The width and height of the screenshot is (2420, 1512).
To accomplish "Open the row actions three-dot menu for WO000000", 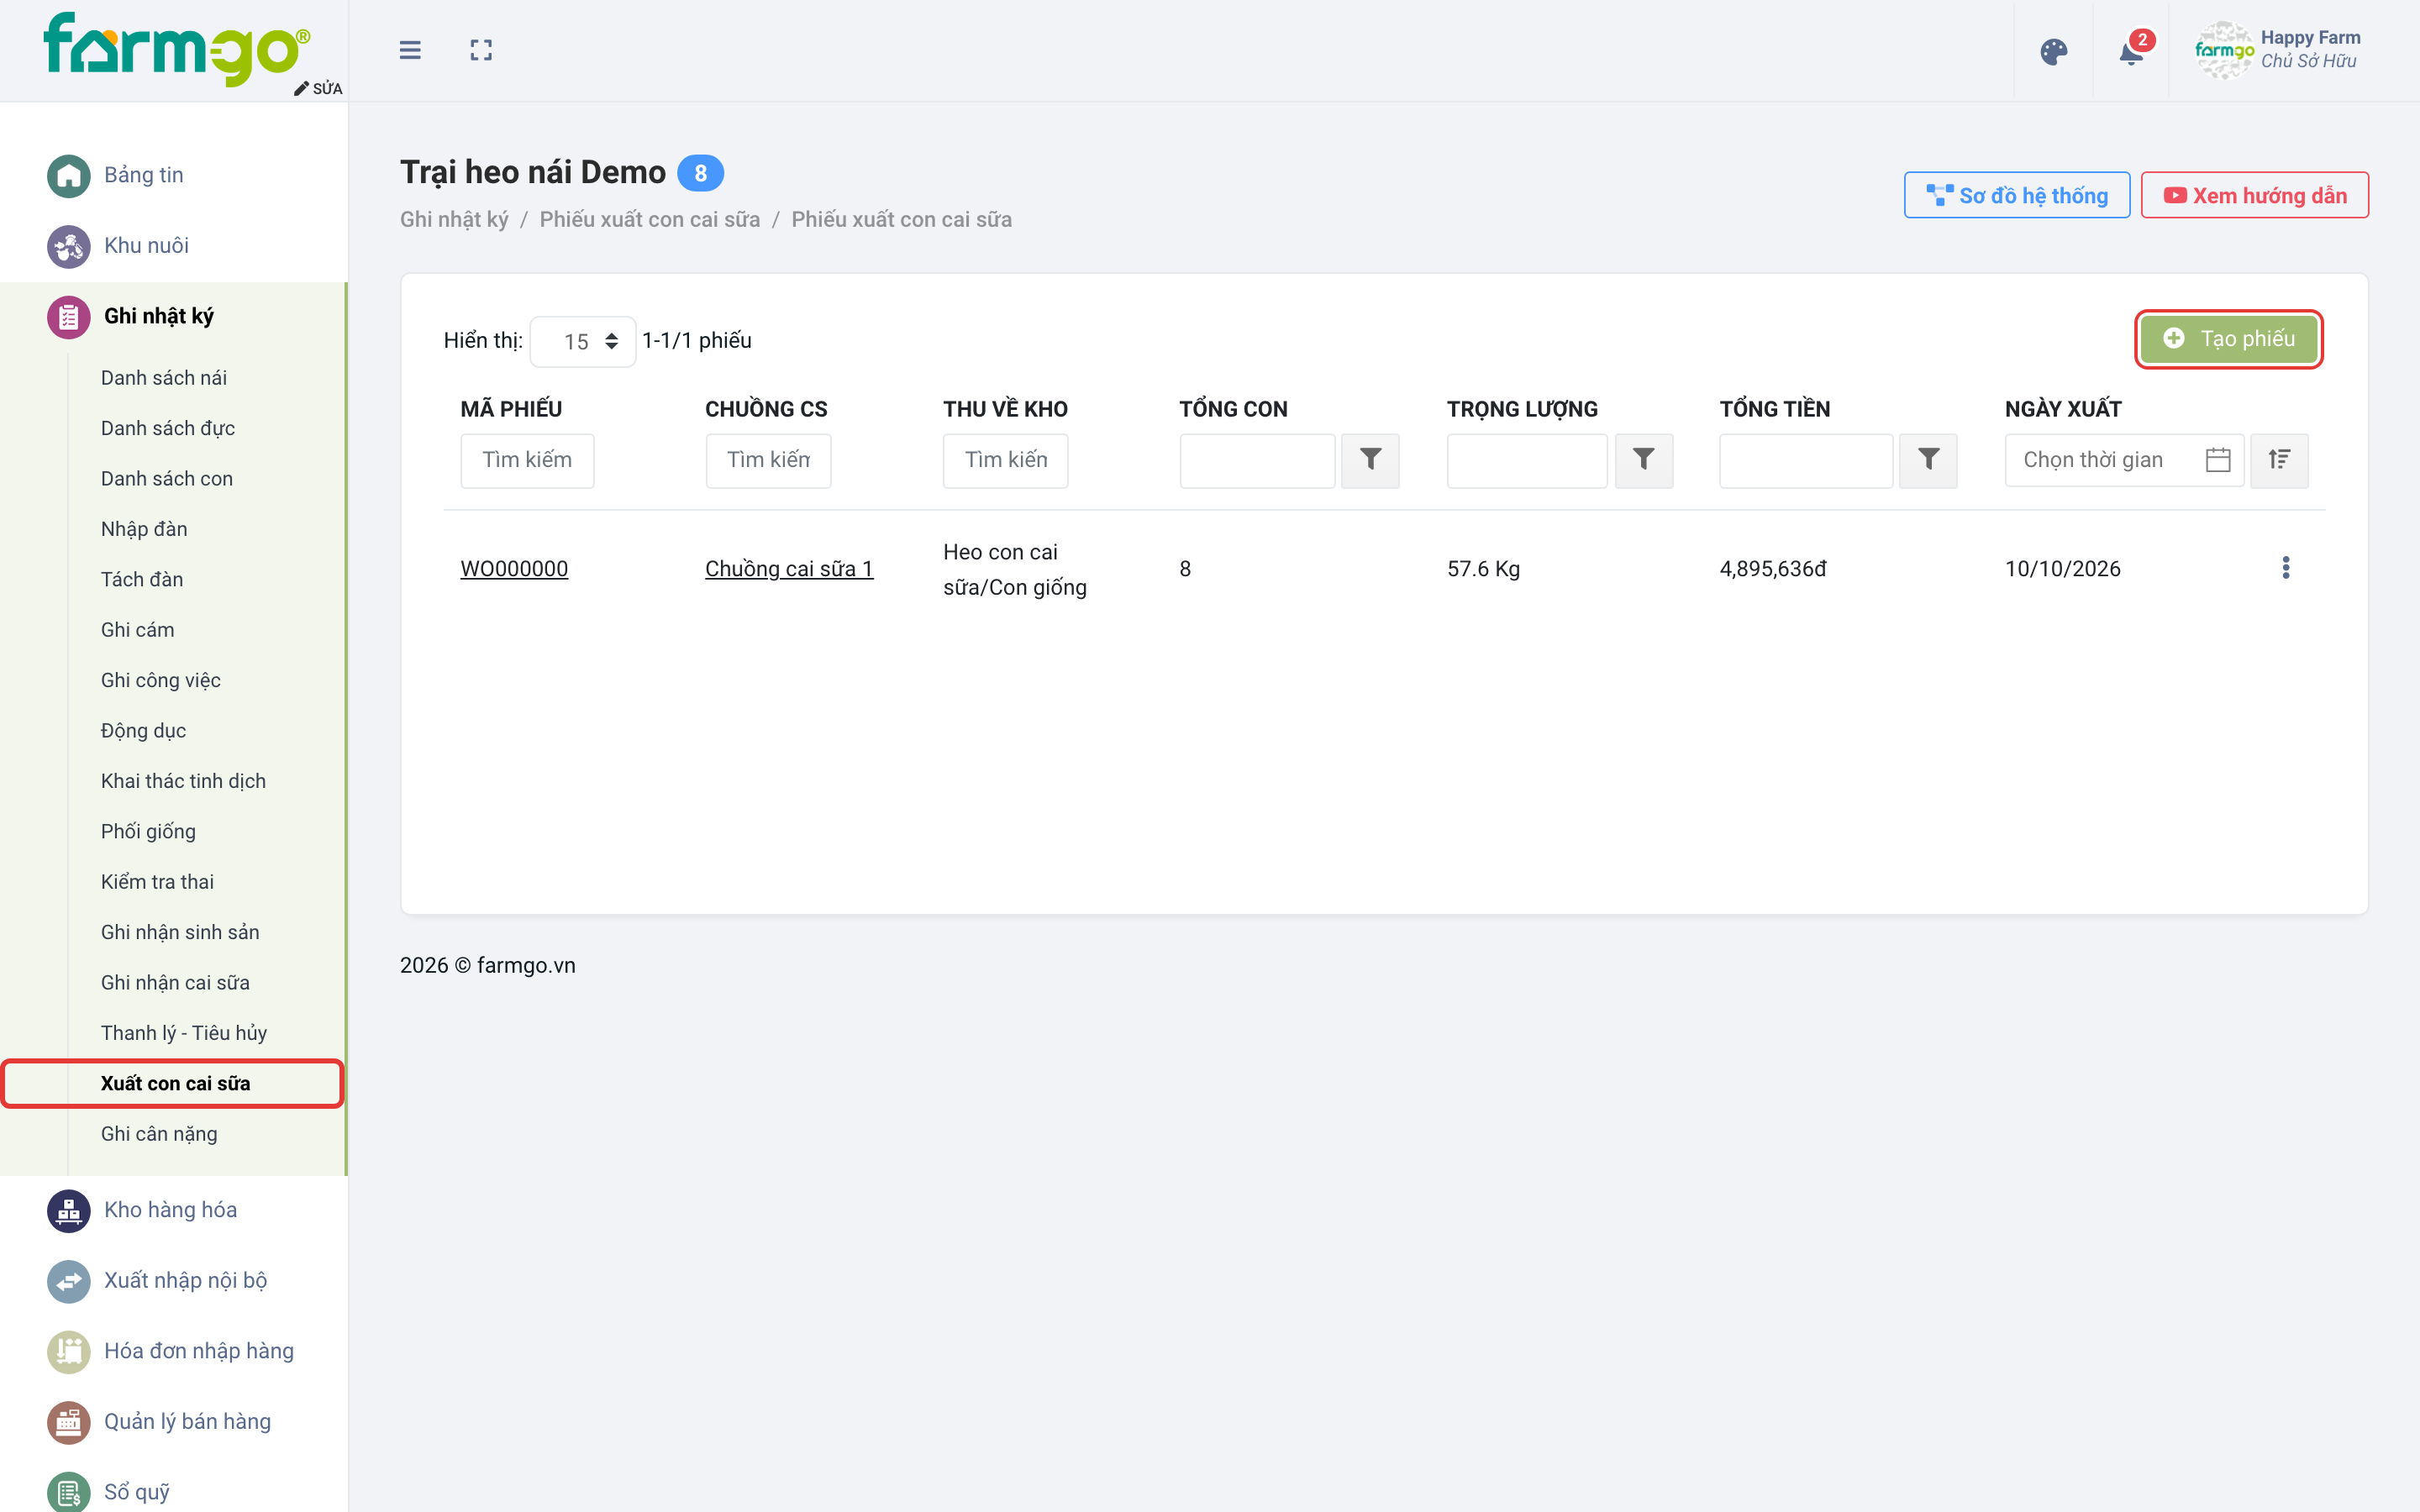I will (x=2285, y=568).
